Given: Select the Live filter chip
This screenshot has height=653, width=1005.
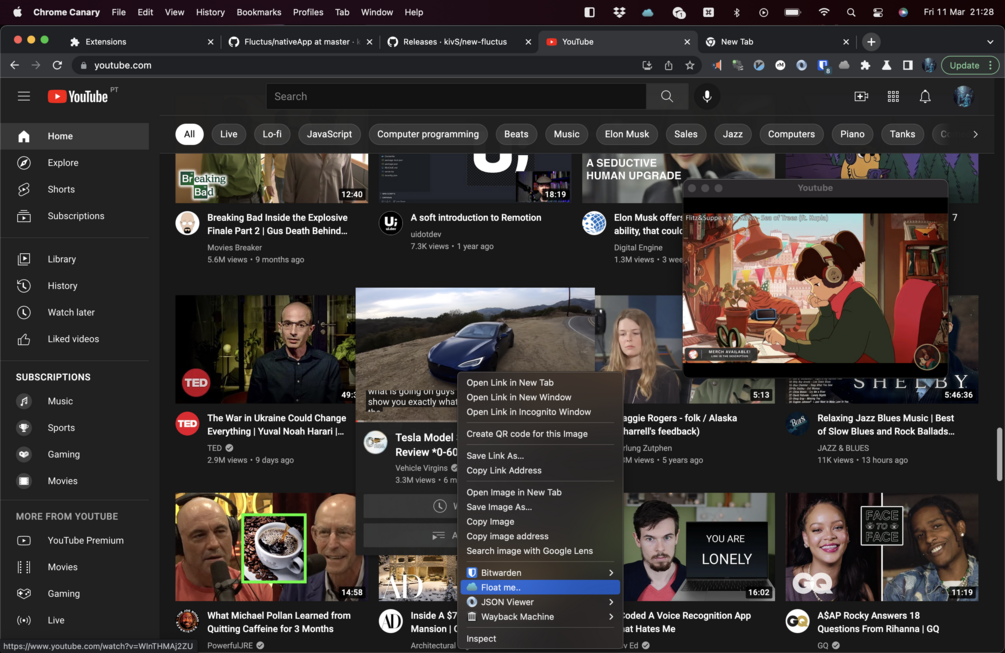Looking at the screenshot, I should 229,134.
